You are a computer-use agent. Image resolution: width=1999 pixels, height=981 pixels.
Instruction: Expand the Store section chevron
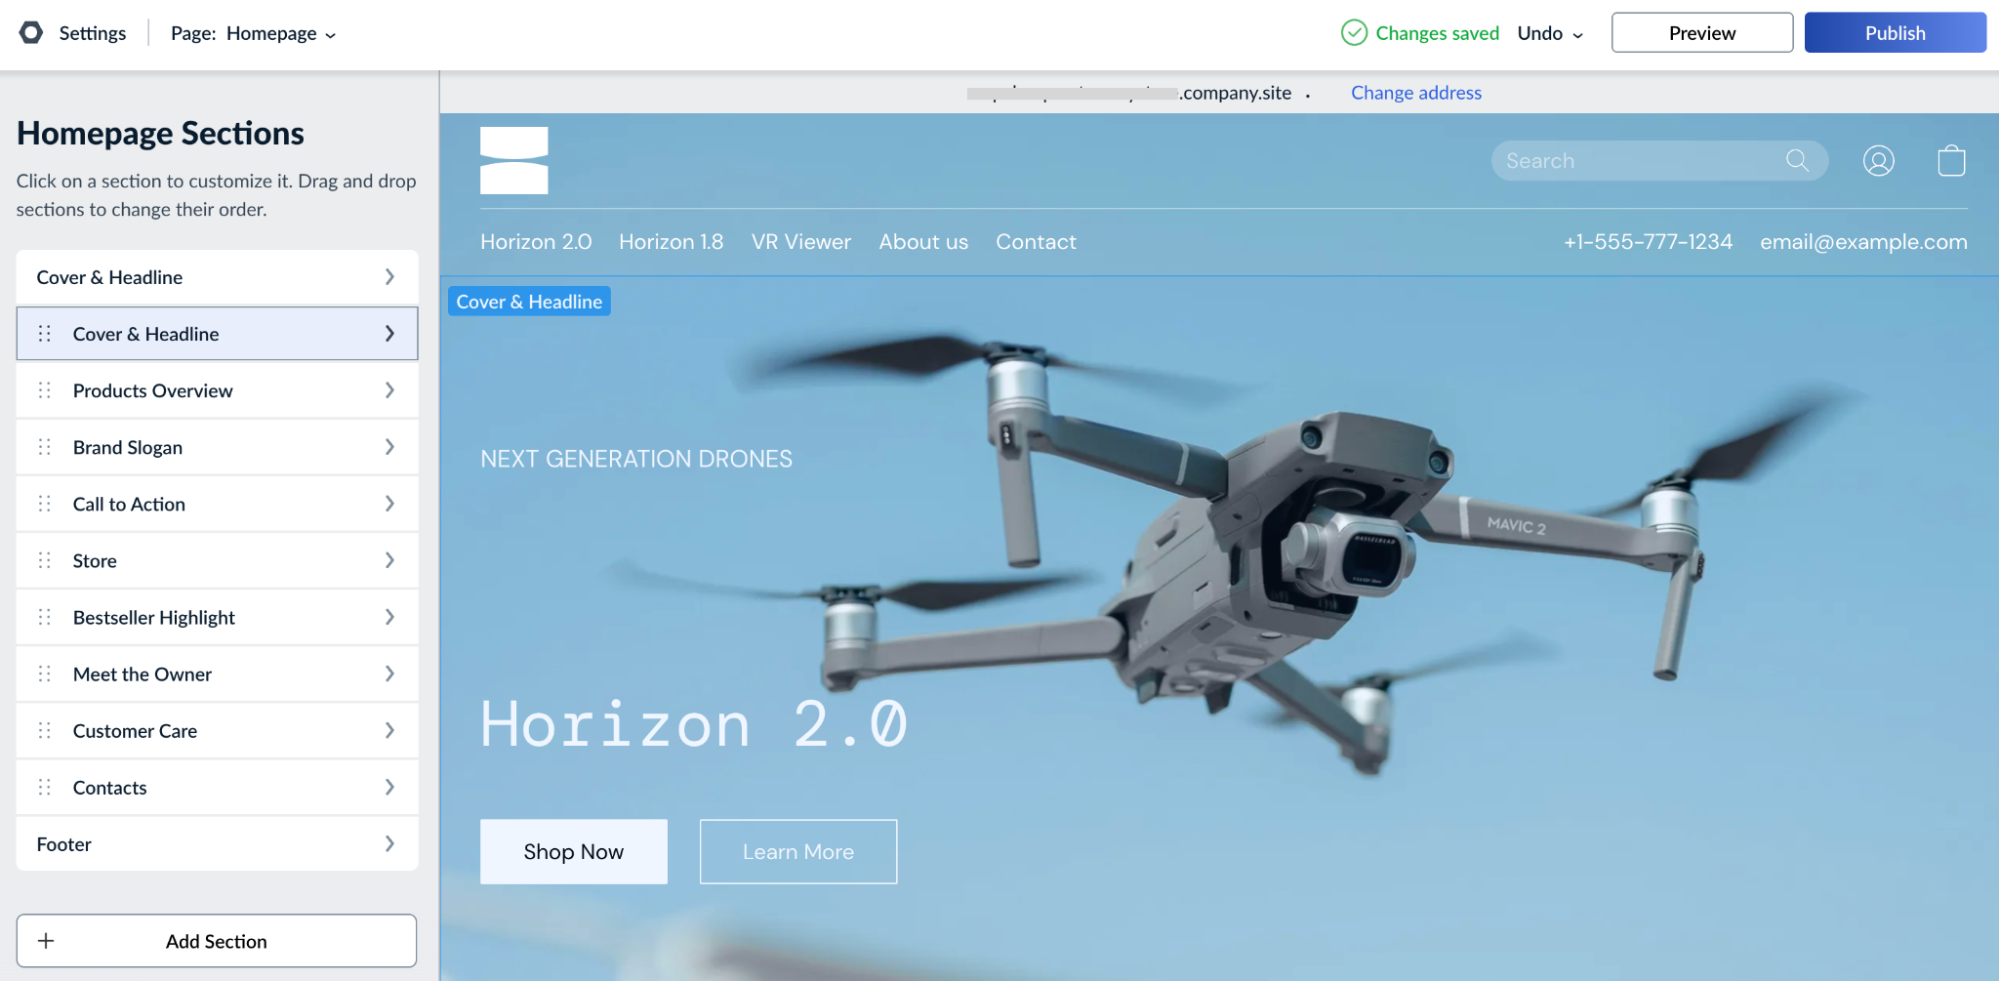click(x=390, y=561)
